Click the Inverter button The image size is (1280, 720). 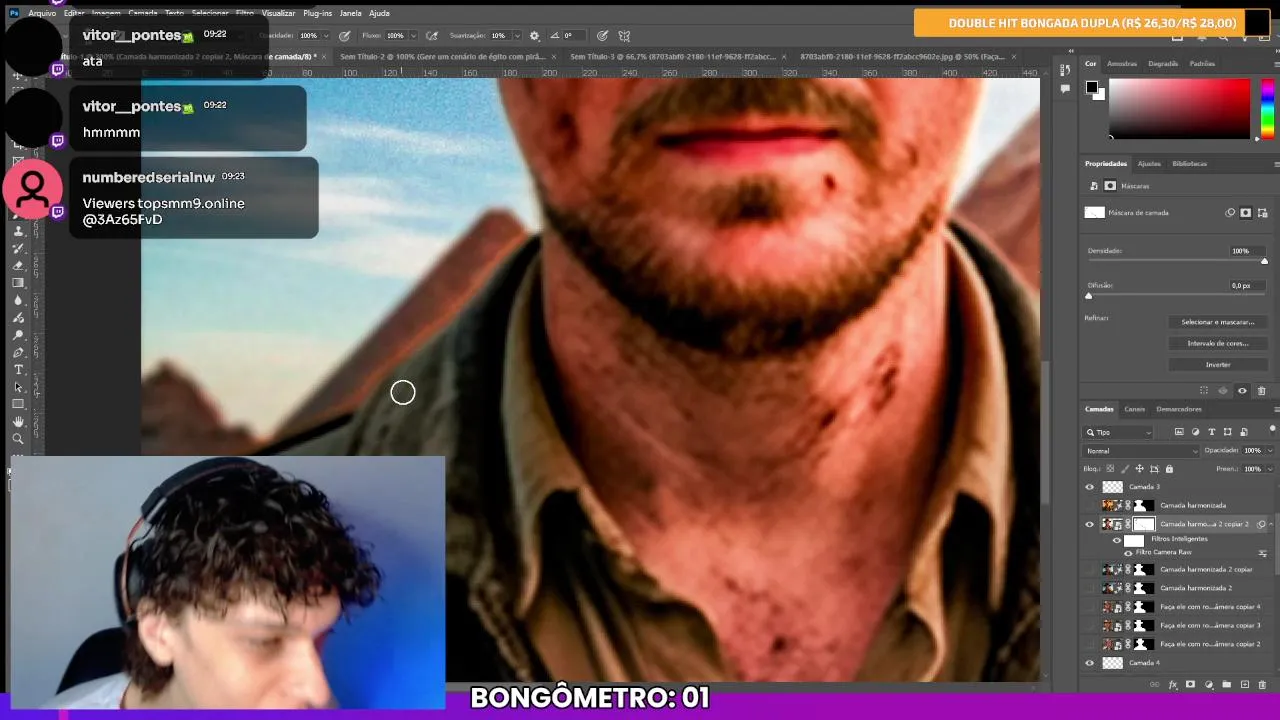point(1217,365)
